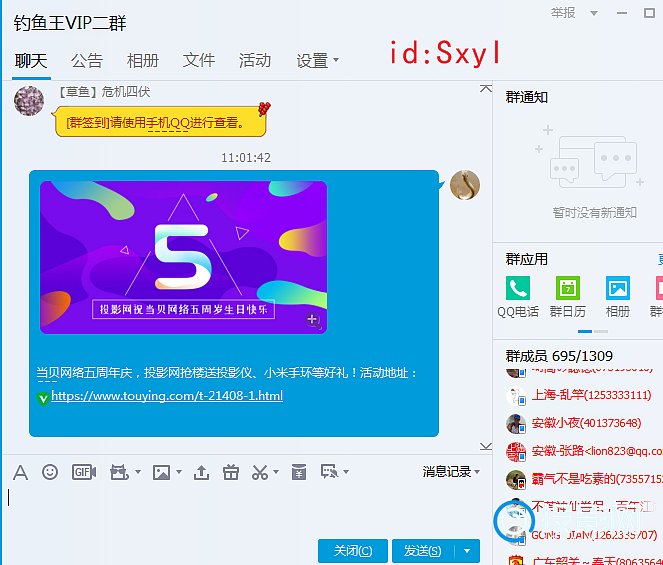663x565 pixels.
Task: Open the 相册 tab
Action: click(x=142, y=60)
